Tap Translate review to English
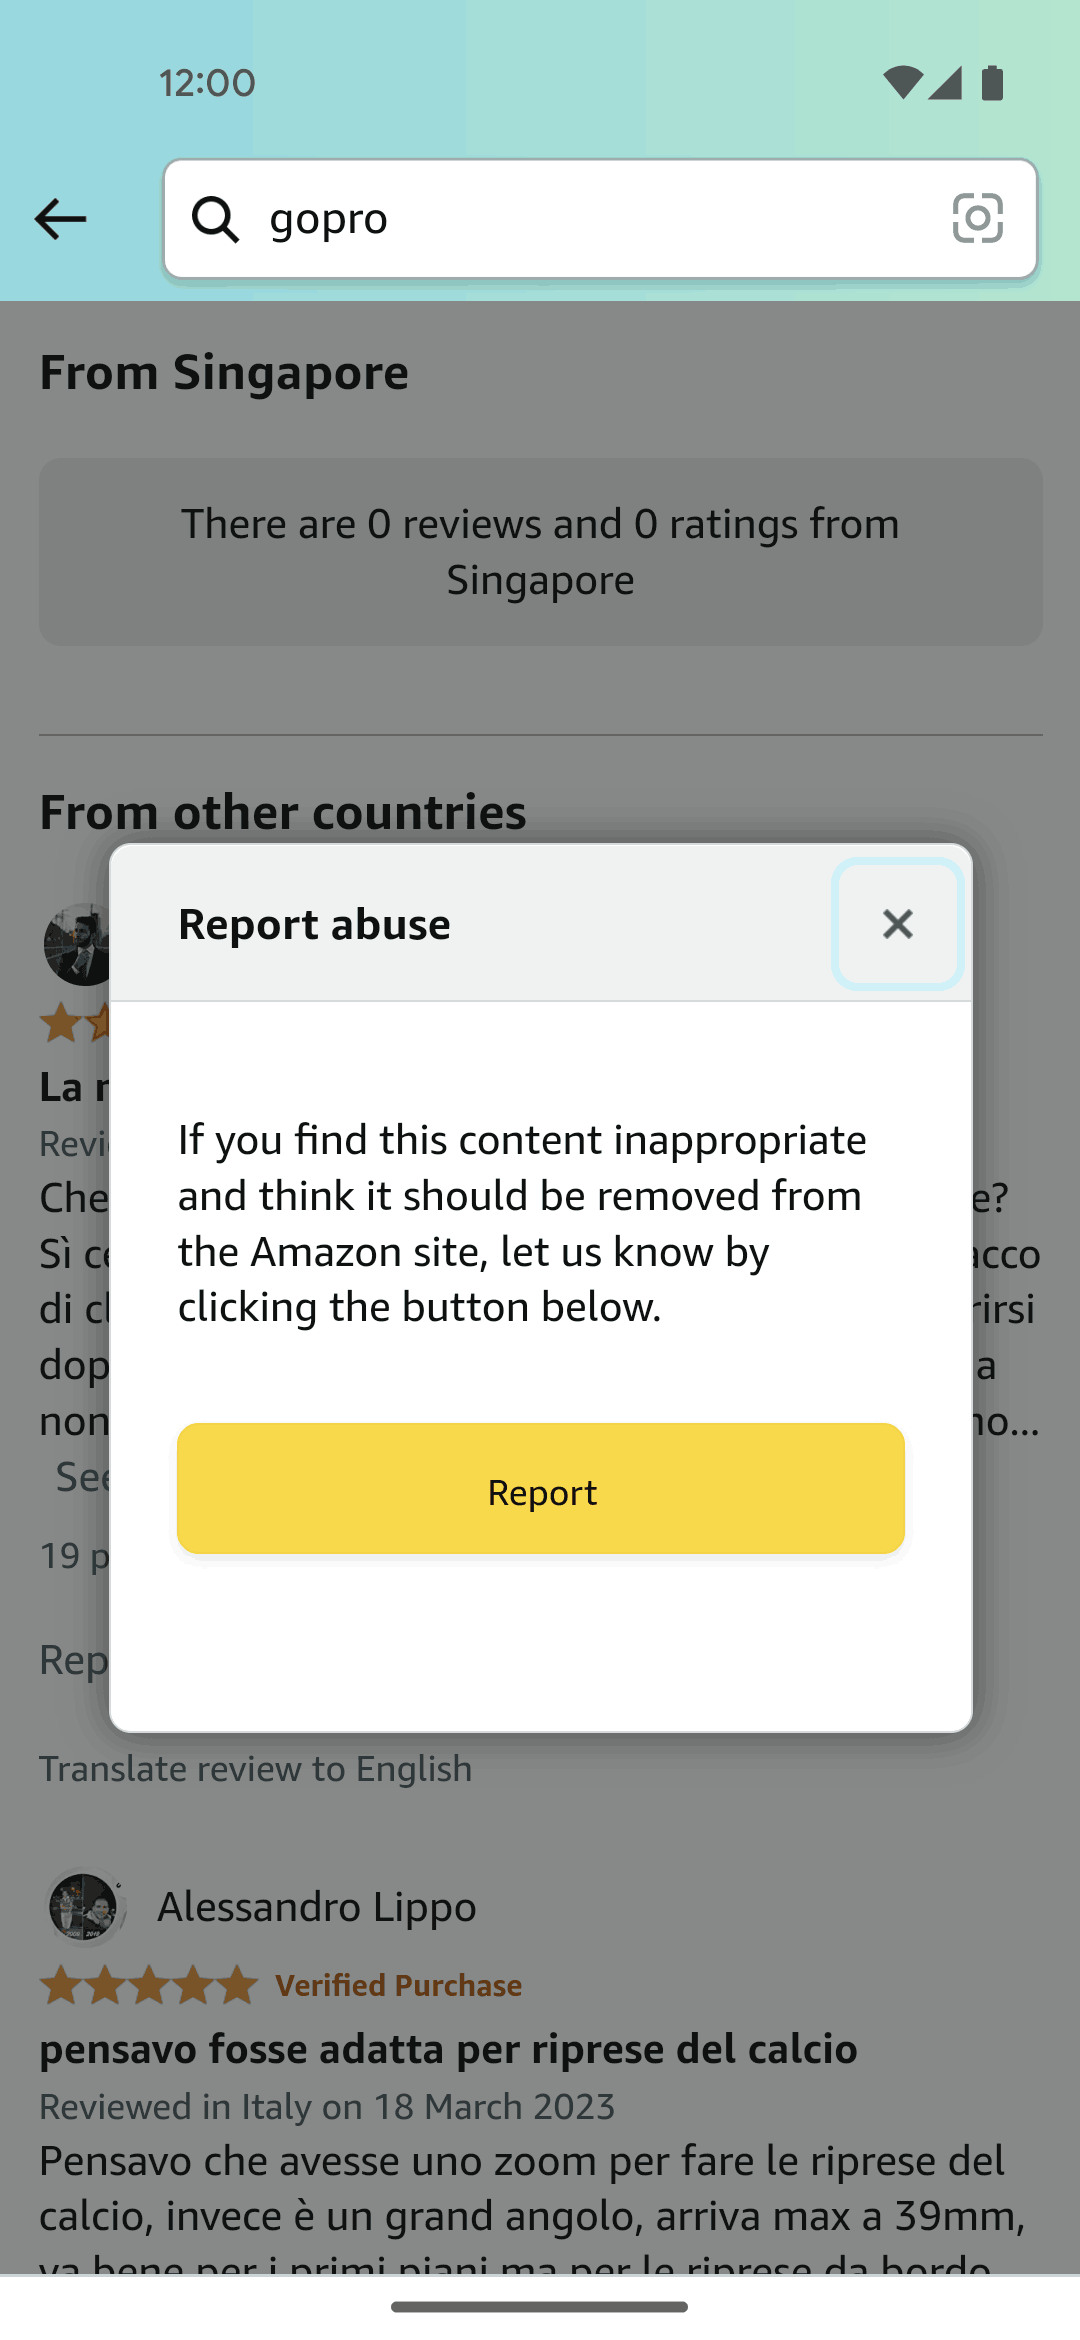Viewport: 1080px width, 2340px height. point(256,1768)
